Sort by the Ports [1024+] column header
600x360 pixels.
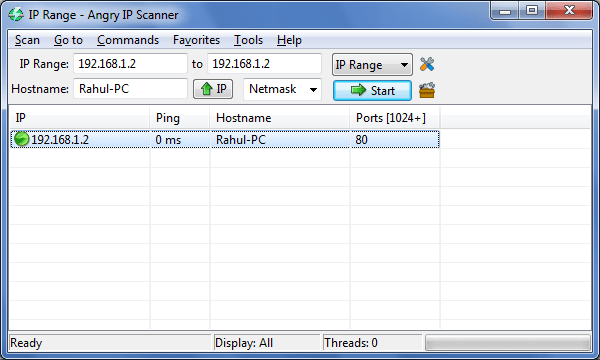[x=395, y=118]
